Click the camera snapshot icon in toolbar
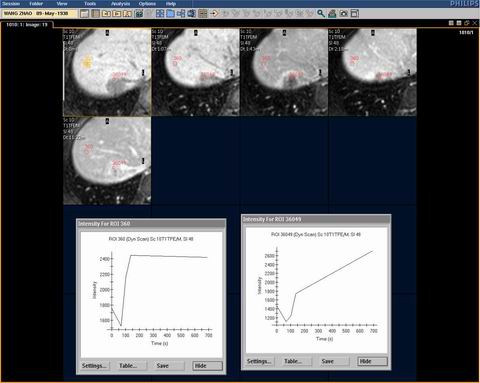This screenshot has width=480, height=383. pyautogui.click(x=343, y=14)
